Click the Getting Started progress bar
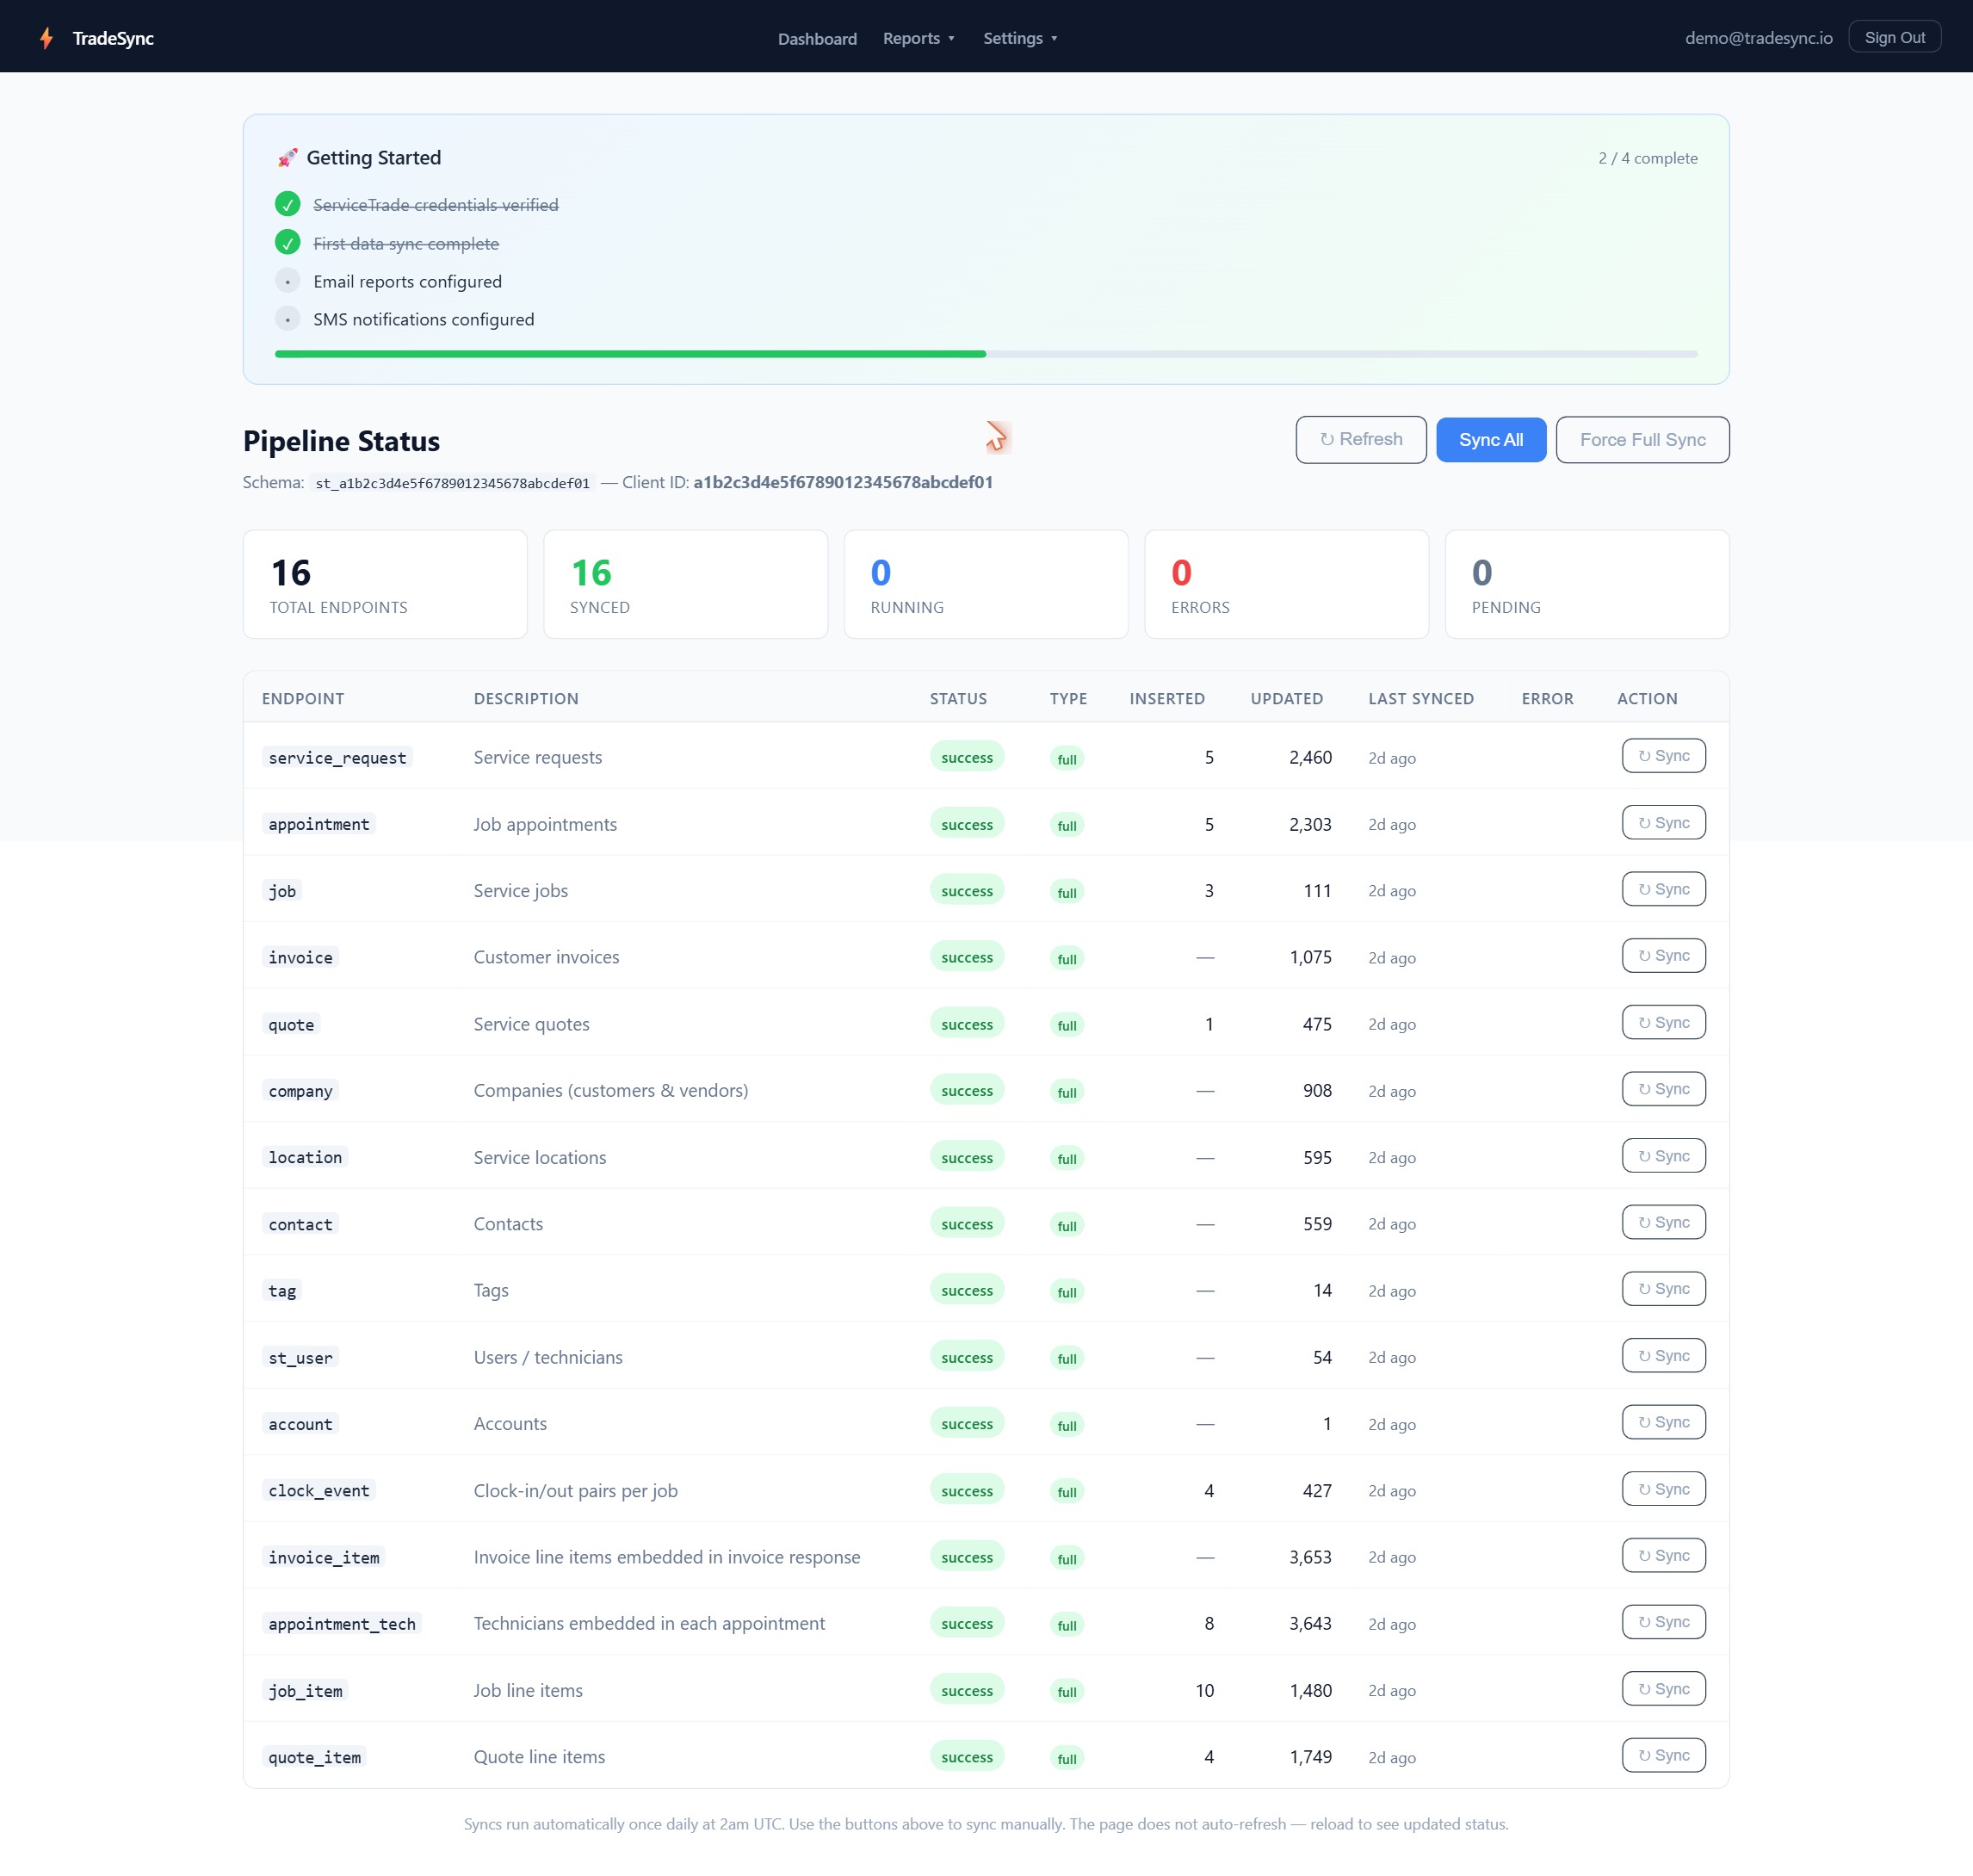Screen dimensions: 1973x1876 click(986, 354)
